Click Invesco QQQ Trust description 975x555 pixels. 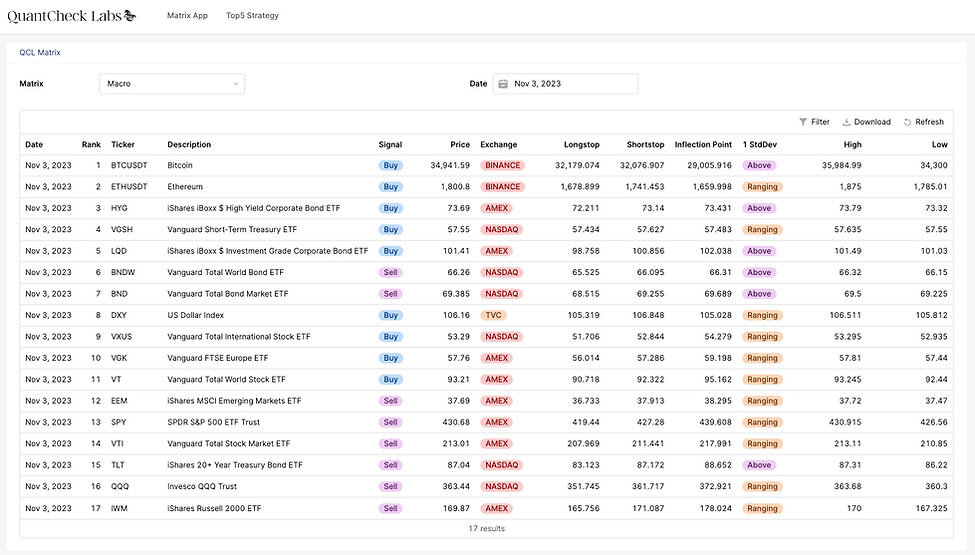202,487
